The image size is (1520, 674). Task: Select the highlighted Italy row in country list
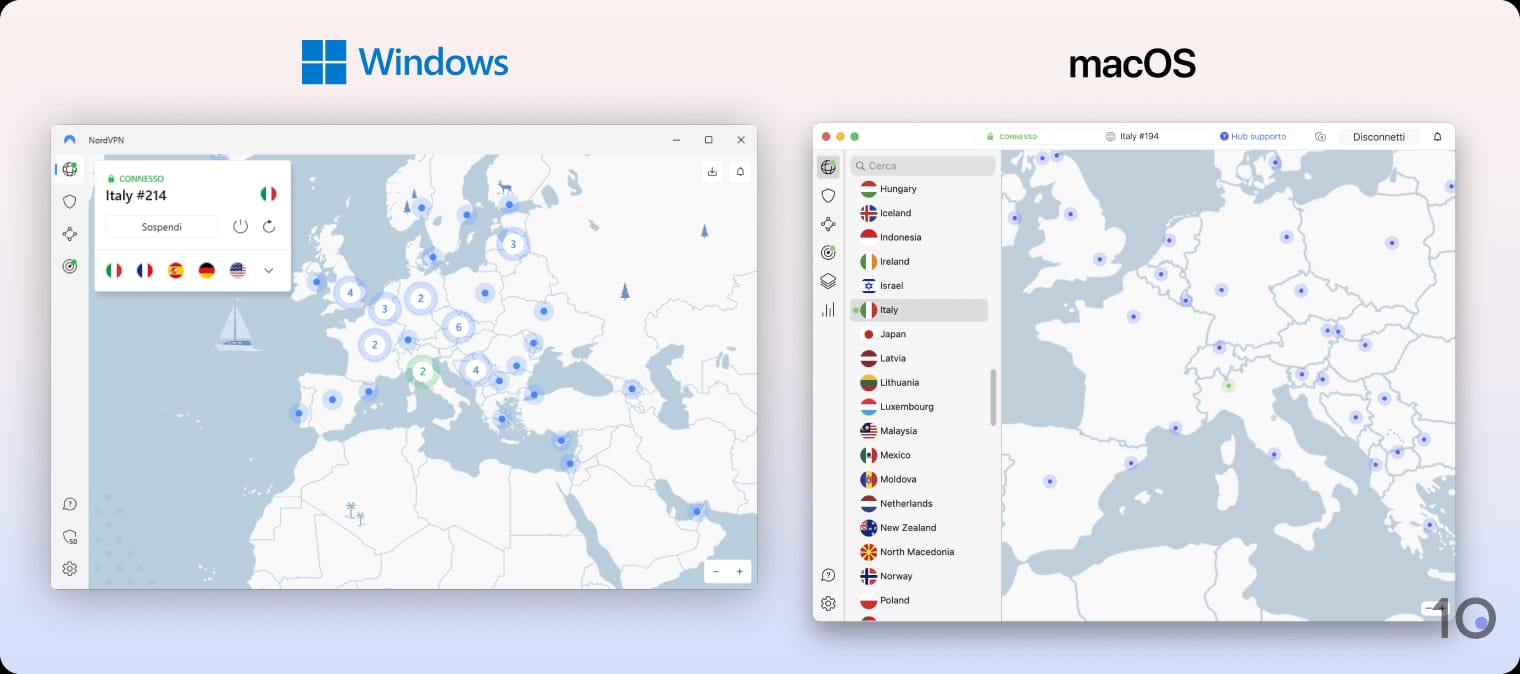pos(919,310)
